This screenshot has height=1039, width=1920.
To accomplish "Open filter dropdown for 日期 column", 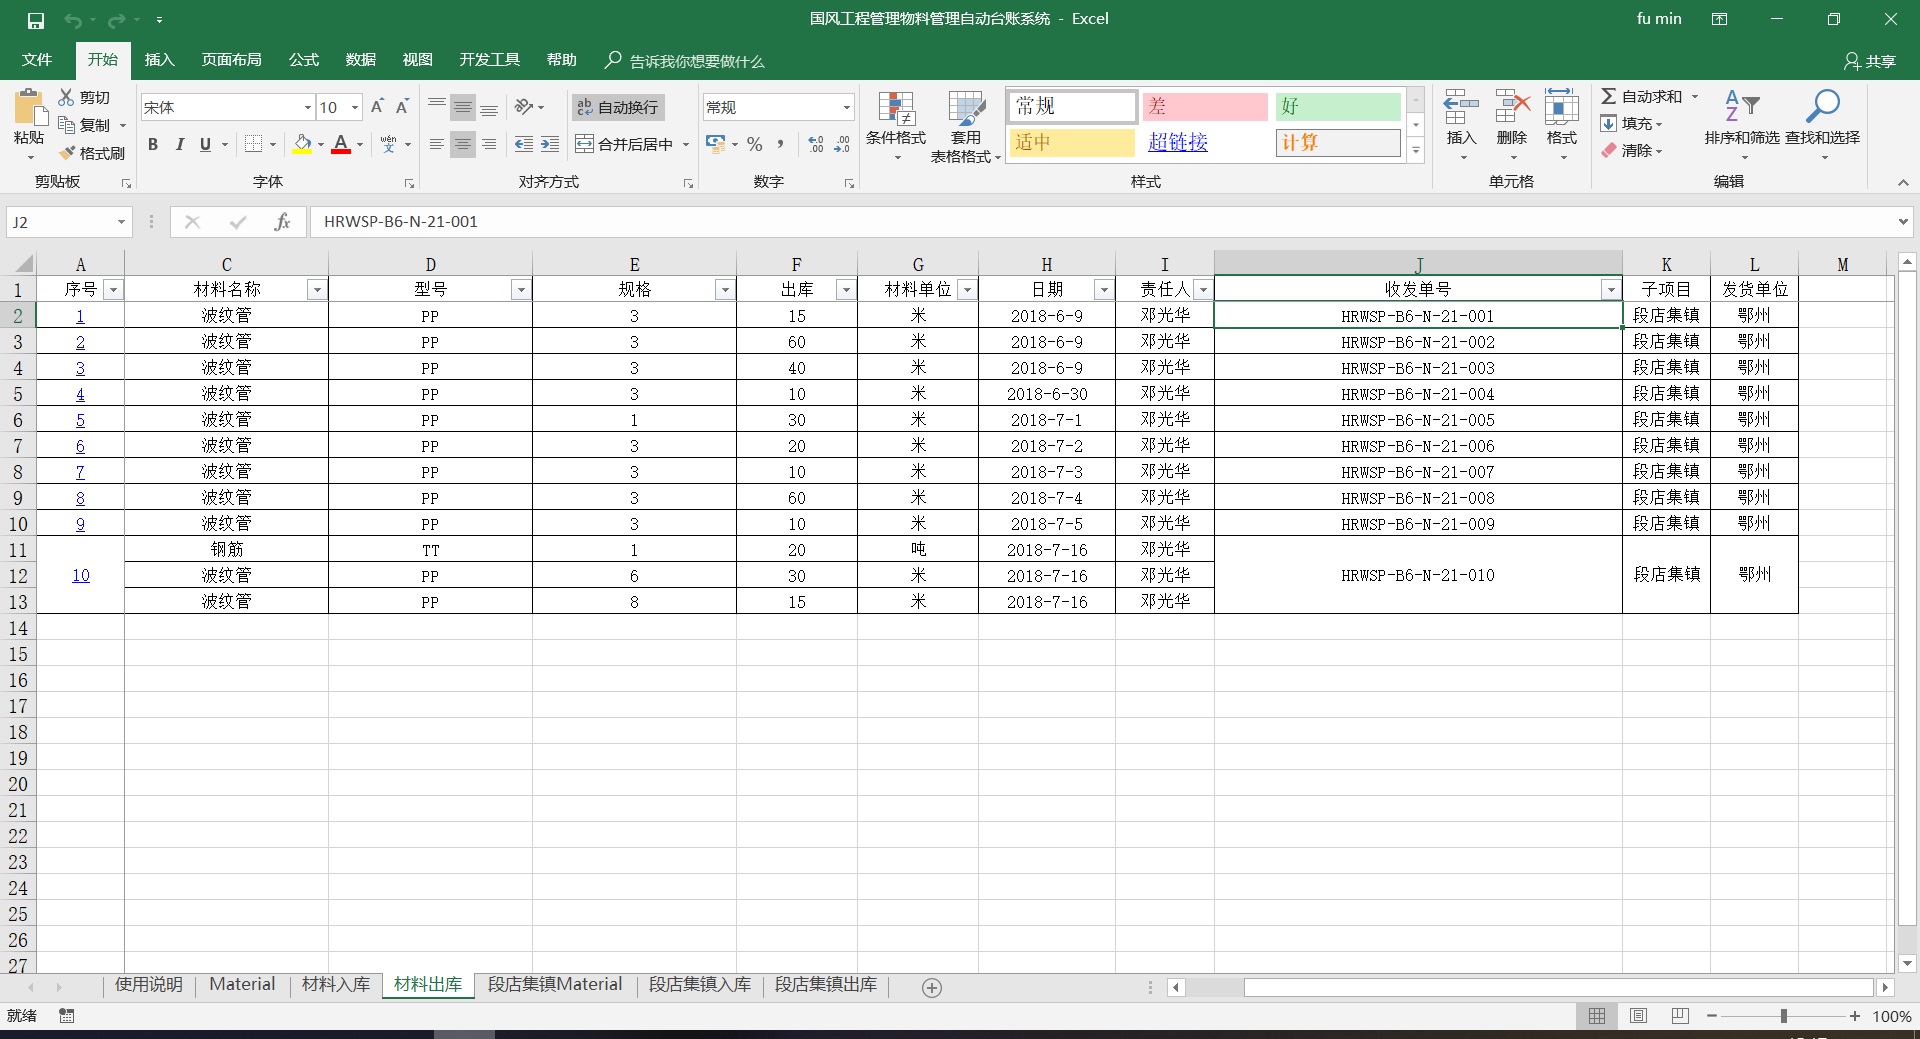I will pos(1104,290).
